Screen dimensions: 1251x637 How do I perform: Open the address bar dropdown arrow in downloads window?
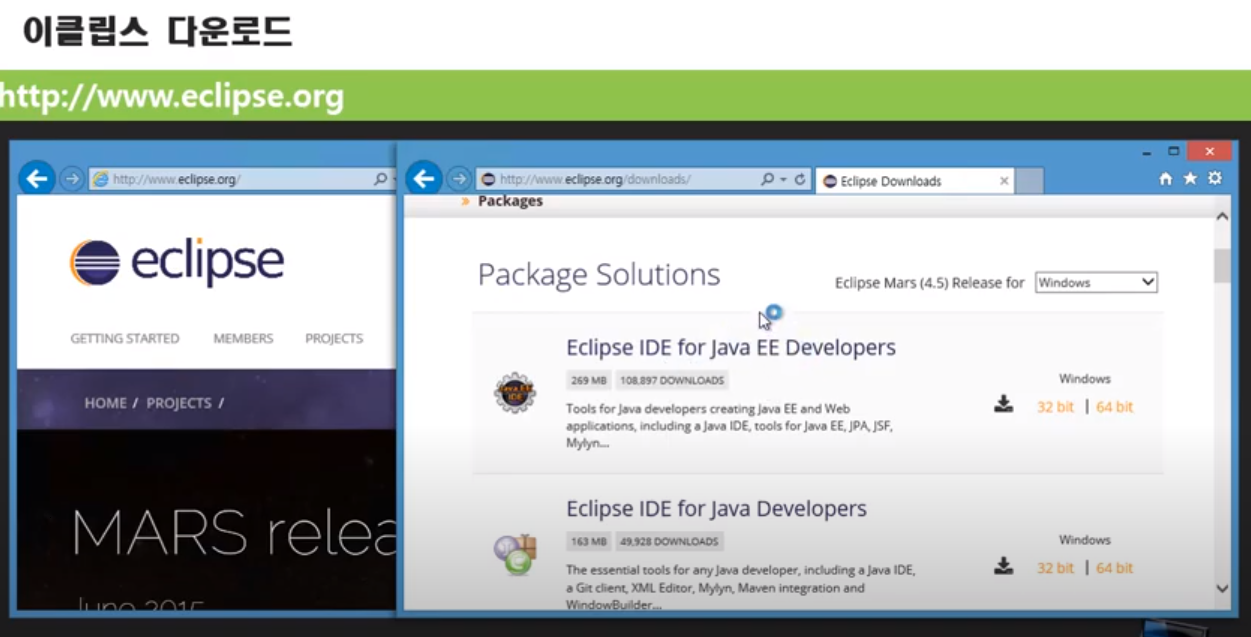point(783,180)
